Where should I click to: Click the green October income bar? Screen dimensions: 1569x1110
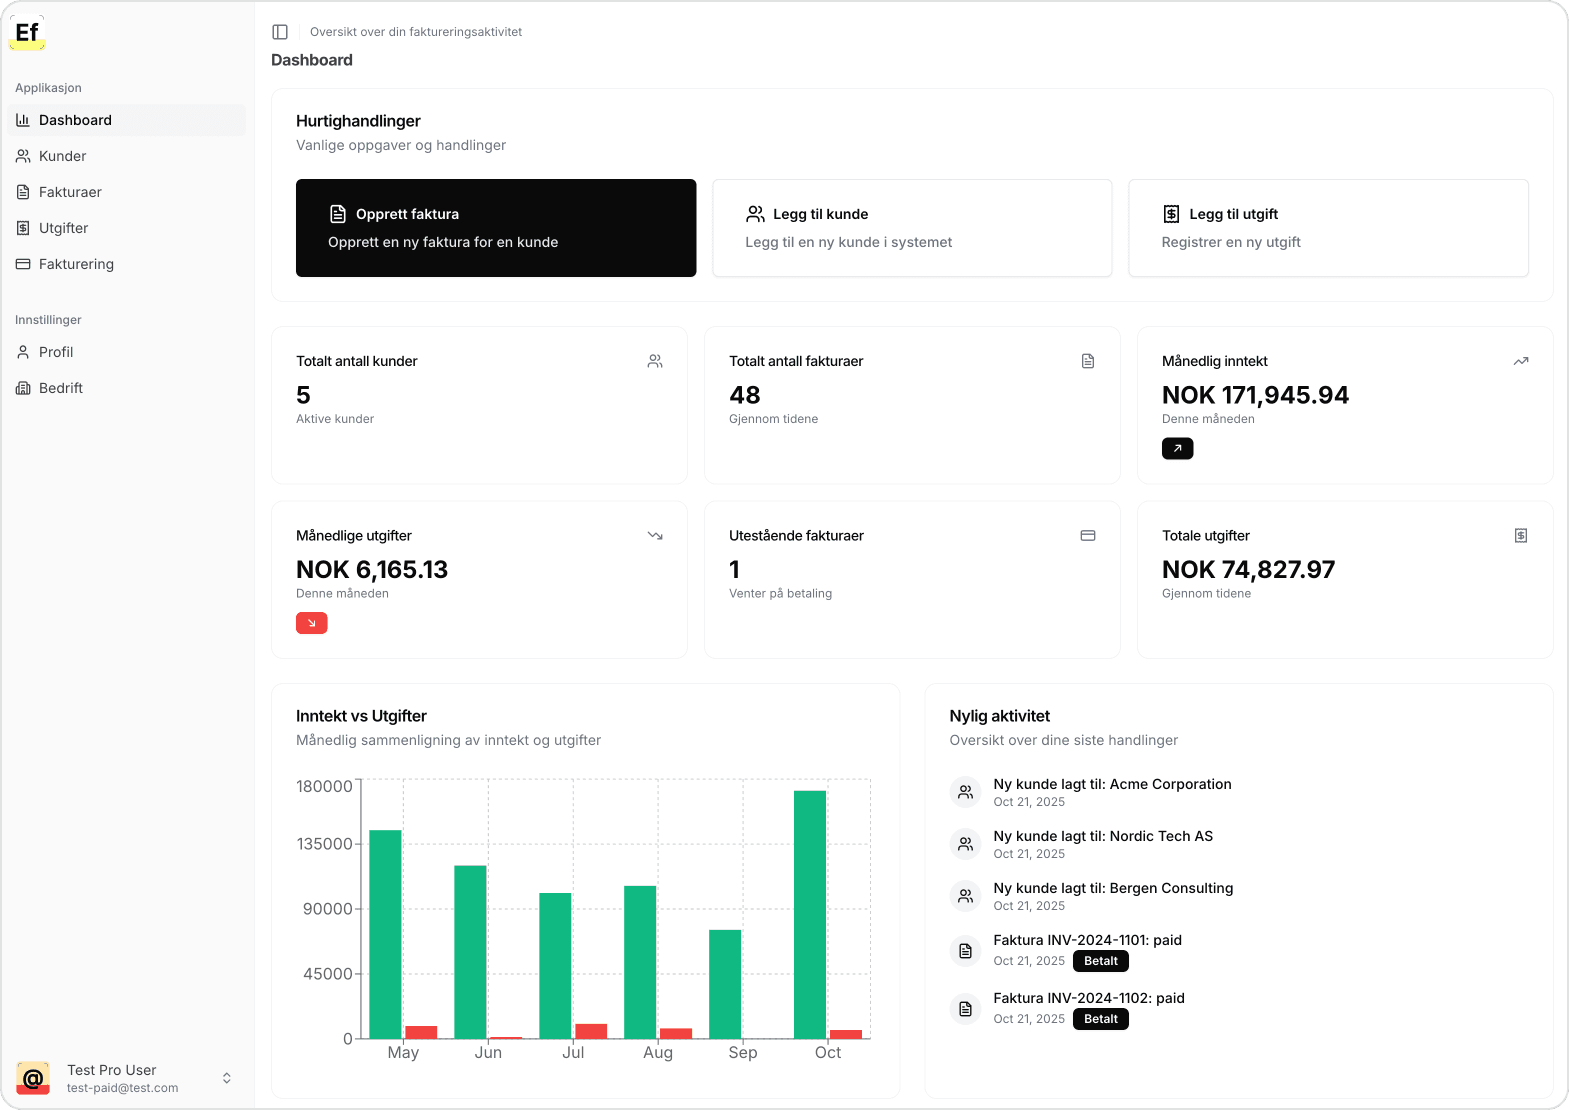pos(810,914)
